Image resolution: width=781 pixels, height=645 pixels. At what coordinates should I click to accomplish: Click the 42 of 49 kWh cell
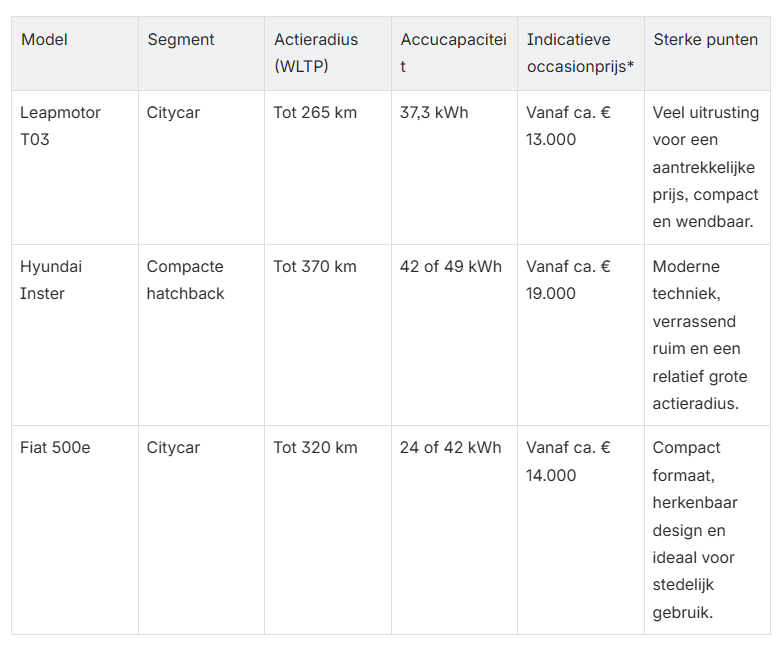click(454, 335)
